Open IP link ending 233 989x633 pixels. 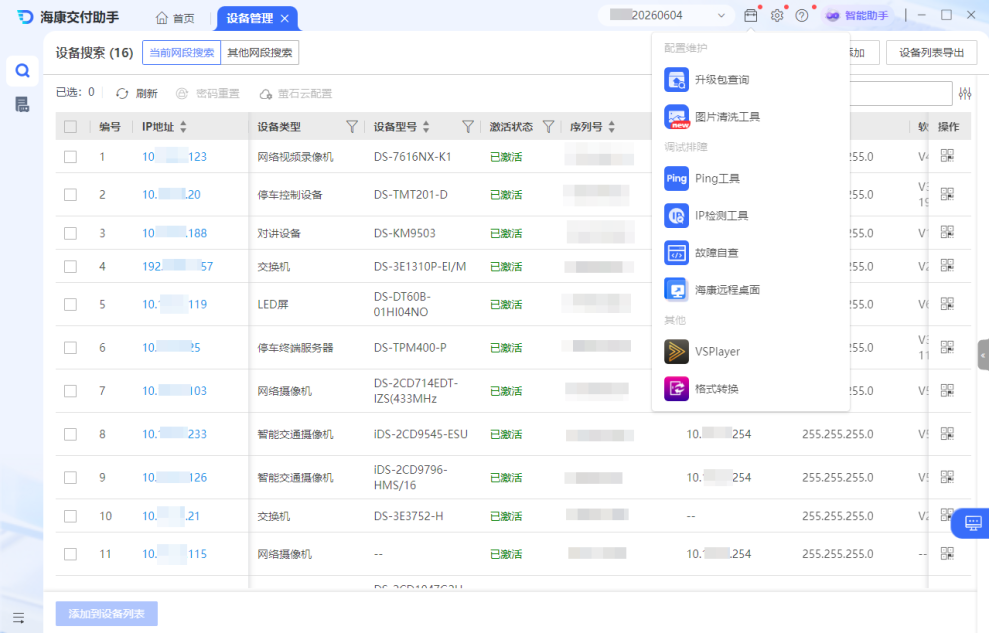pyautogui.click(x=175, y=434)
